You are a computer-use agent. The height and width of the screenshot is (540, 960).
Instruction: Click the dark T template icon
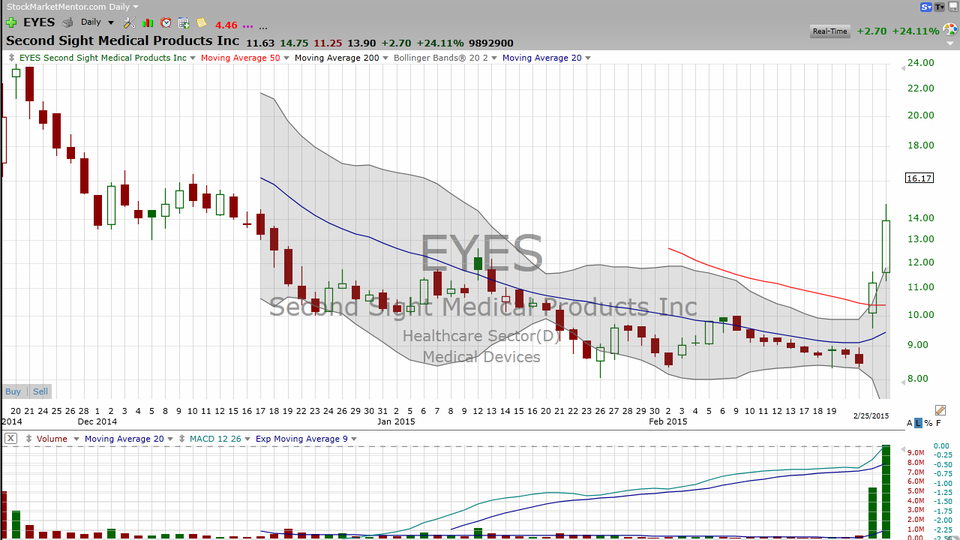click(939, 7)
